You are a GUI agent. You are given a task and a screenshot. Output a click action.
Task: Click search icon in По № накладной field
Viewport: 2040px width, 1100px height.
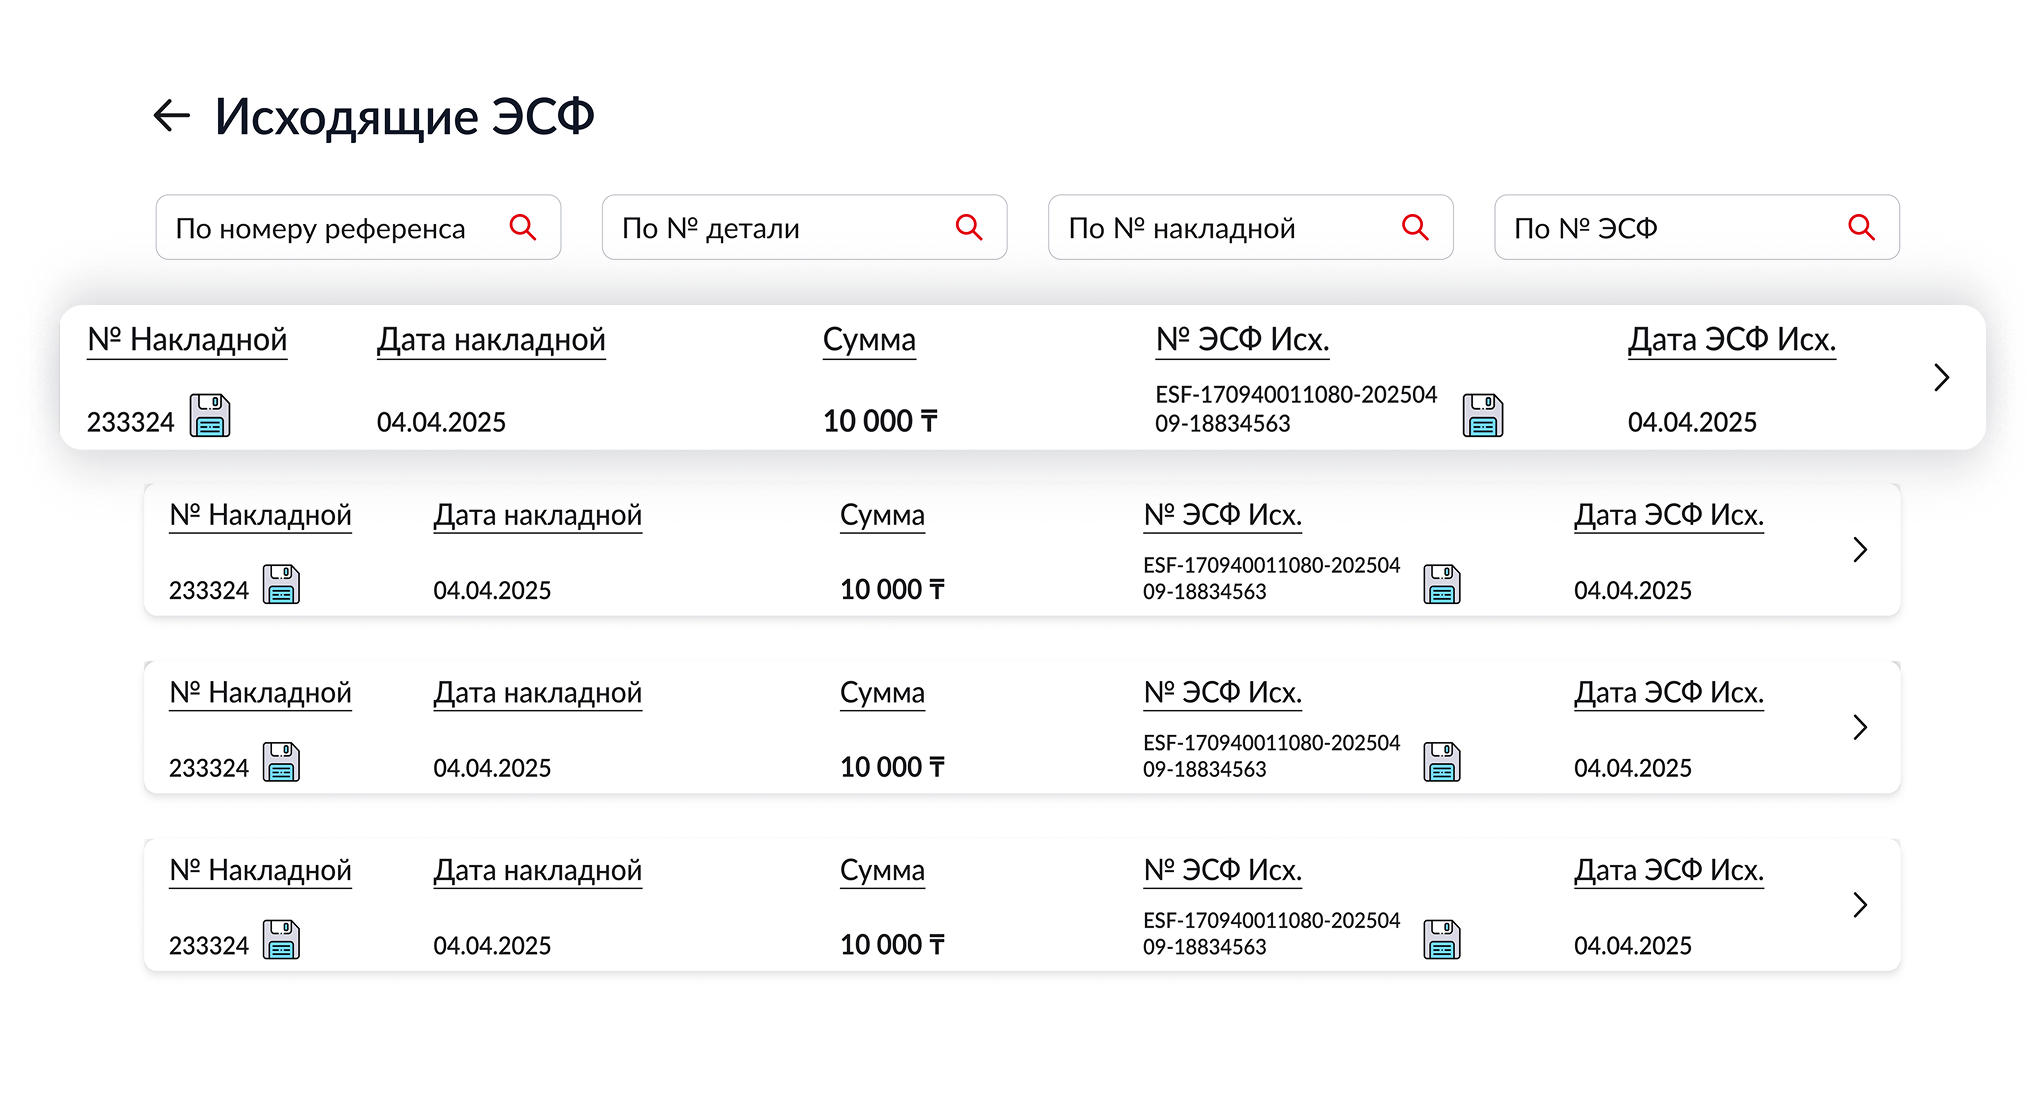click(1415, 227)
